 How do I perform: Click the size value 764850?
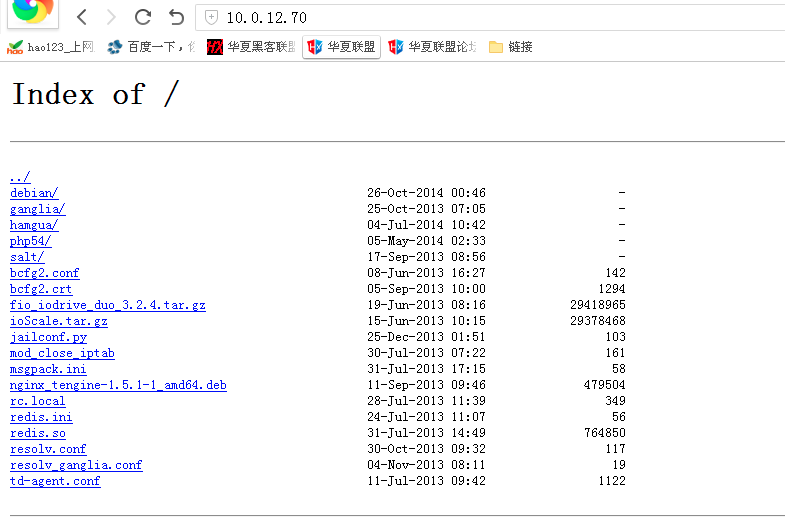point(604,433)
